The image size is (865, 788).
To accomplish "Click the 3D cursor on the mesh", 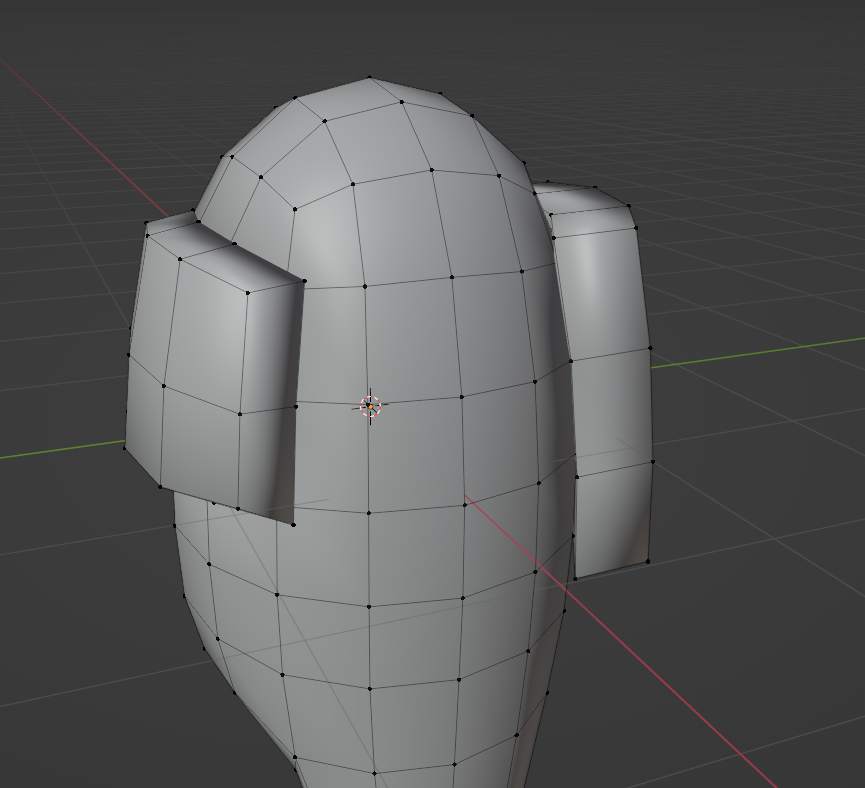I will click(x=370, y=406).
